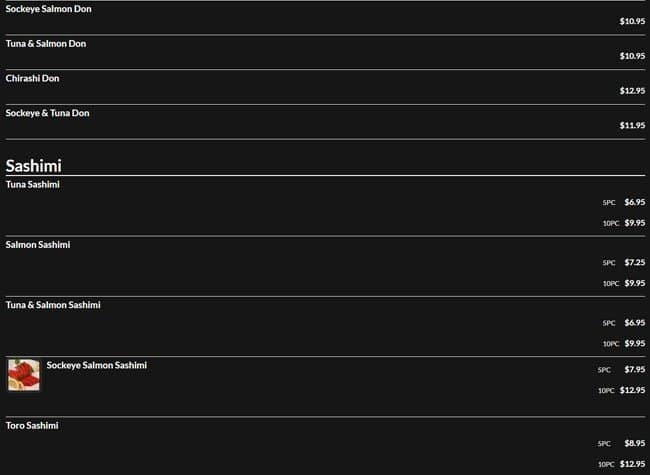This screenshot has width=650, height=475.
Task: Open the Tuna Sashimi item
Action: (x=33, y=184)
